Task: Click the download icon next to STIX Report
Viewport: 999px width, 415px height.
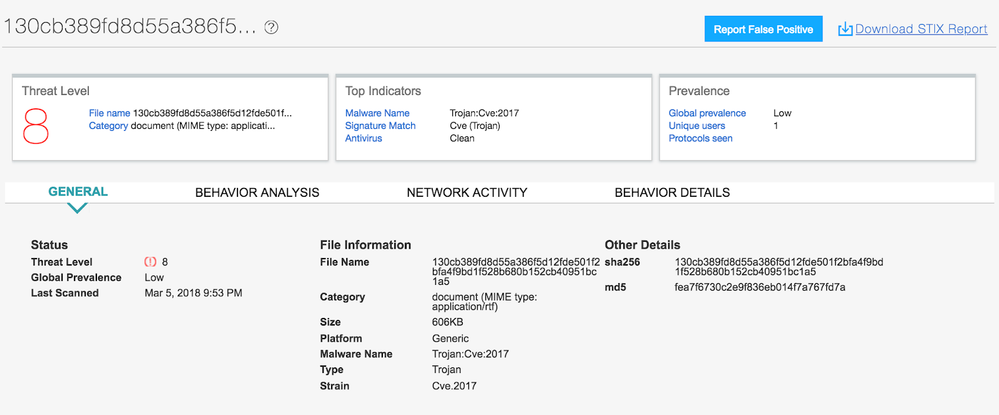Action: 845,29
